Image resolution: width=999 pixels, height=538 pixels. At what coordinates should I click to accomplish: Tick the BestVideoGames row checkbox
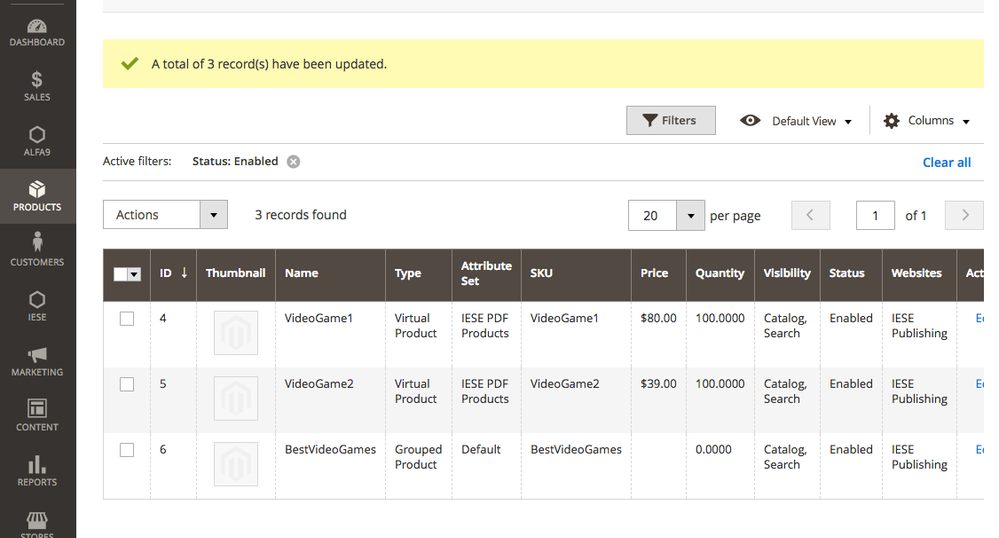pos(127,450)
